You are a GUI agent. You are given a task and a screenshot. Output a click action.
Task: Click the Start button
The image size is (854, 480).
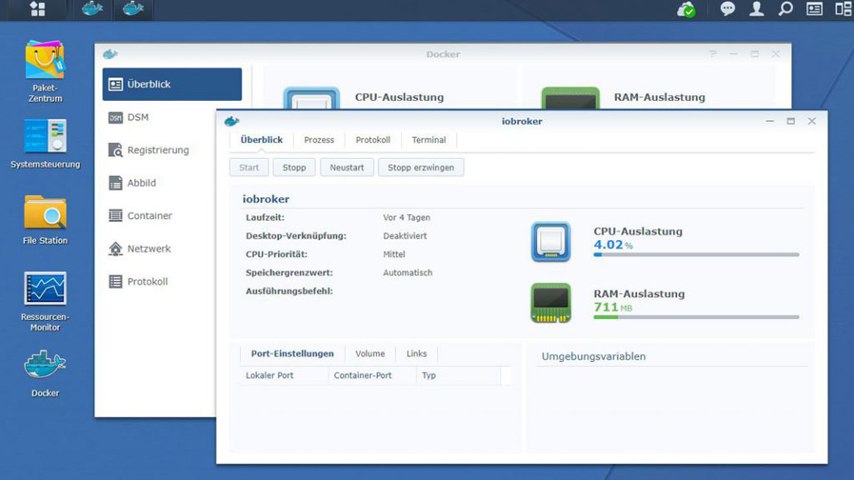[x=249, y=167]
